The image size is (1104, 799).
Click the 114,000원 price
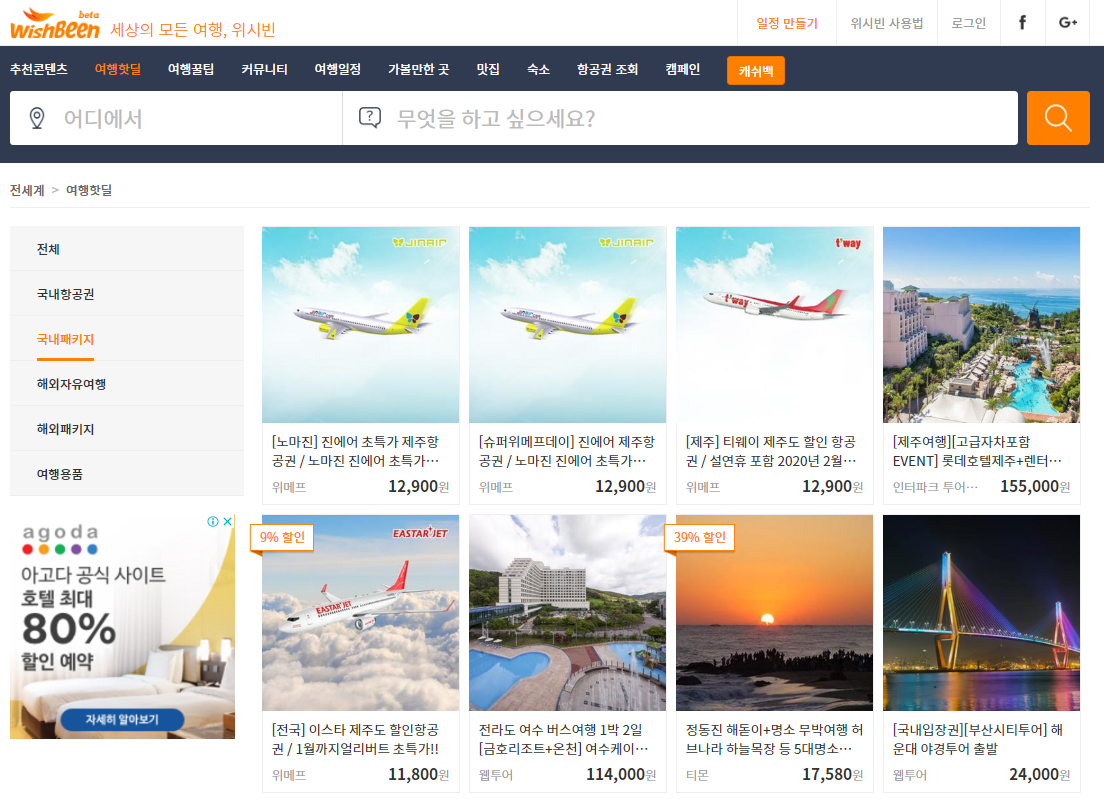pos(621,774)
